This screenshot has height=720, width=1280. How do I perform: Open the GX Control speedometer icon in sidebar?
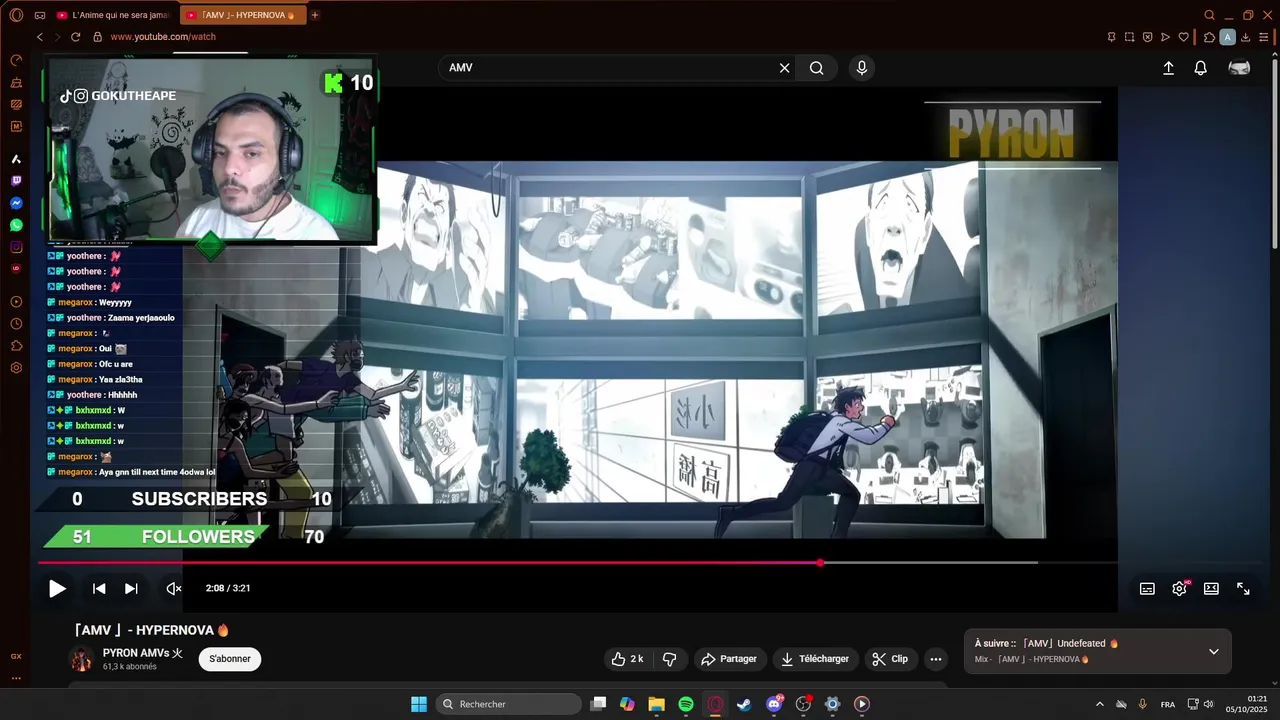pos(16,60)
